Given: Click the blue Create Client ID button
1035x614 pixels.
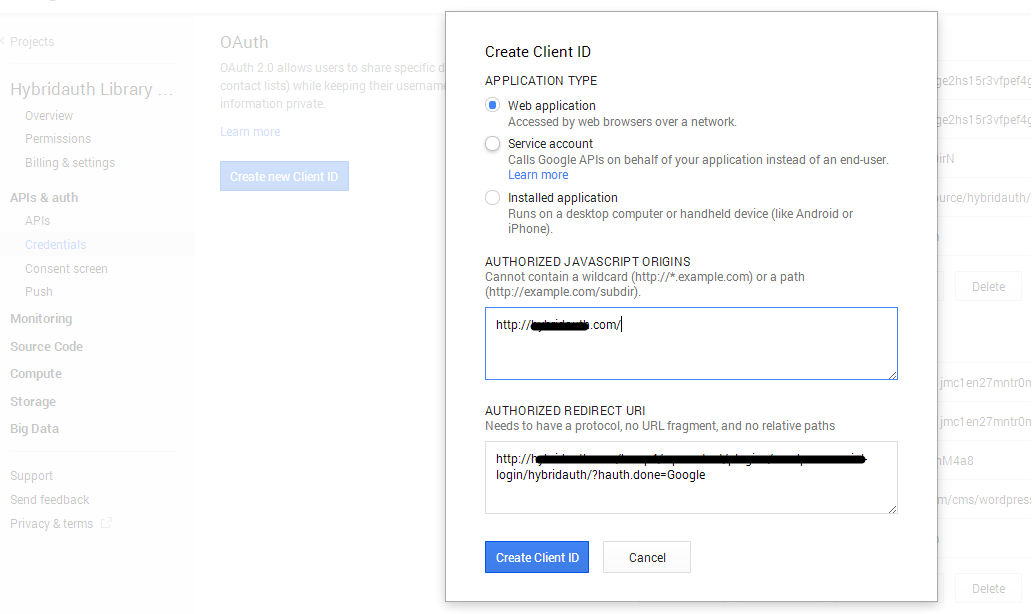Looking at the screenshot, I should [x=537, y=557].
